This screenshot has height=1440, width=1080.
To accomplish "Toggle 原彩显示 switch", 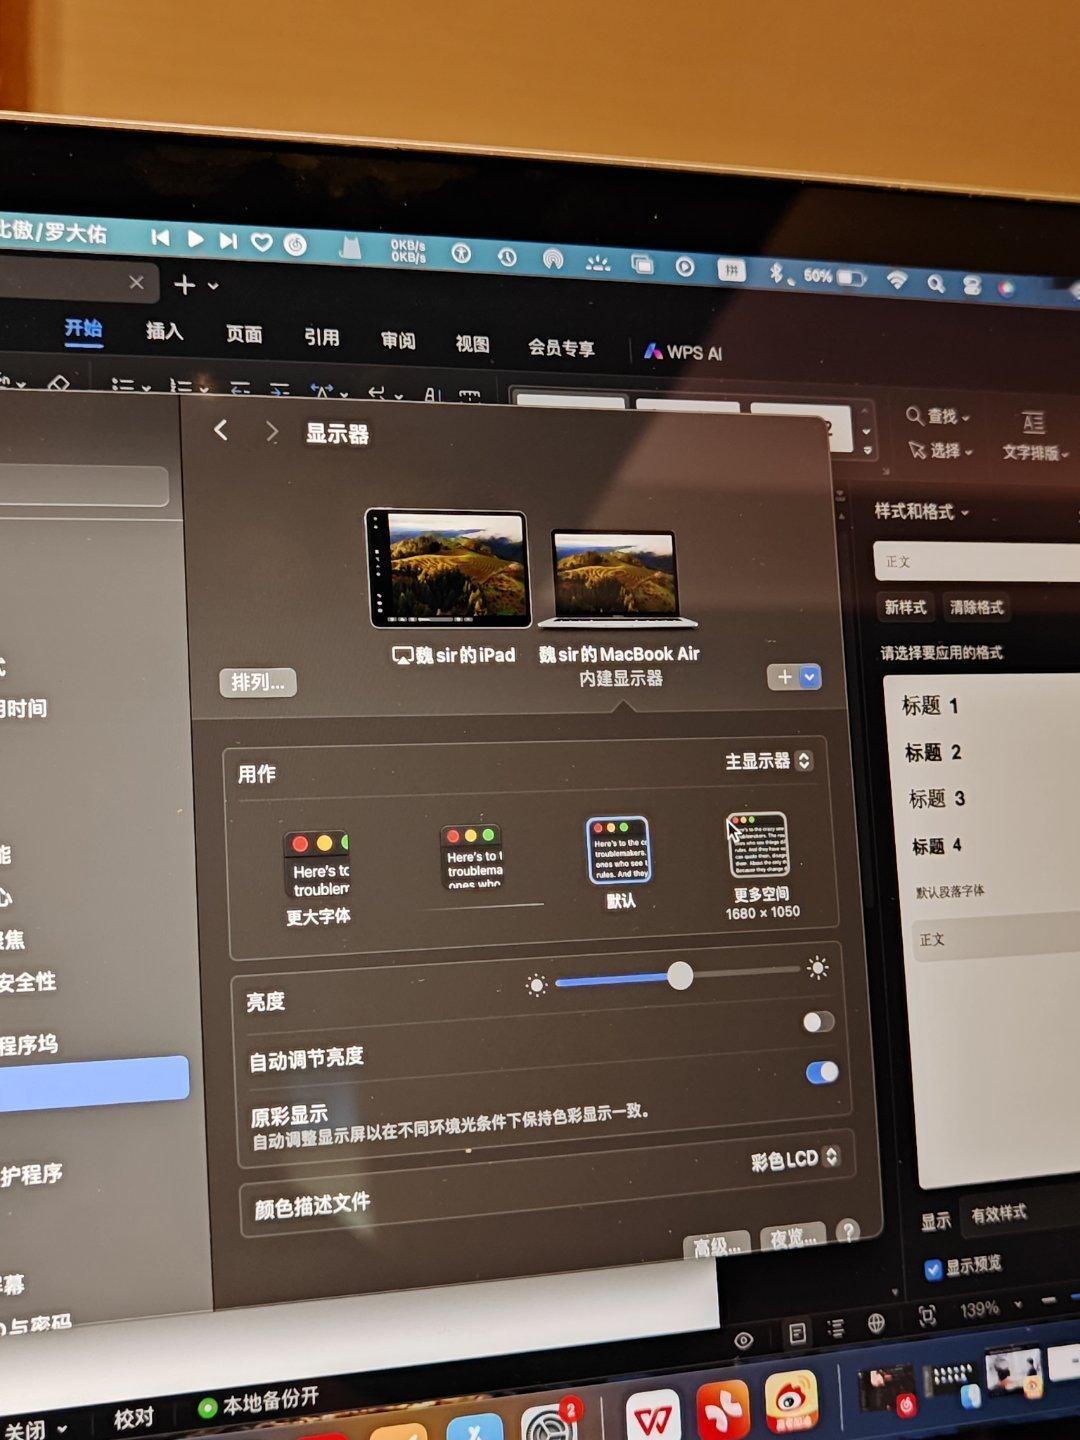I will [x=822, y=1072].
